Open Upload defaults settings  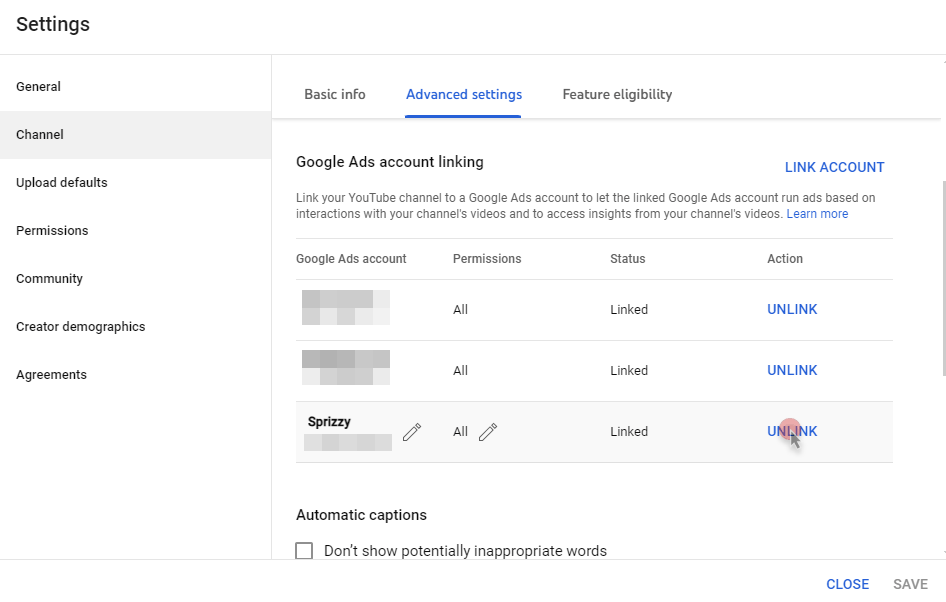coord(135,183)
